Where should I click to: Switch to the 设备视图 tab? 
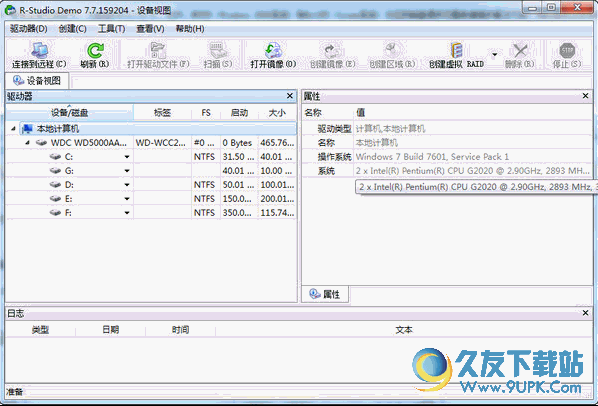37,81
